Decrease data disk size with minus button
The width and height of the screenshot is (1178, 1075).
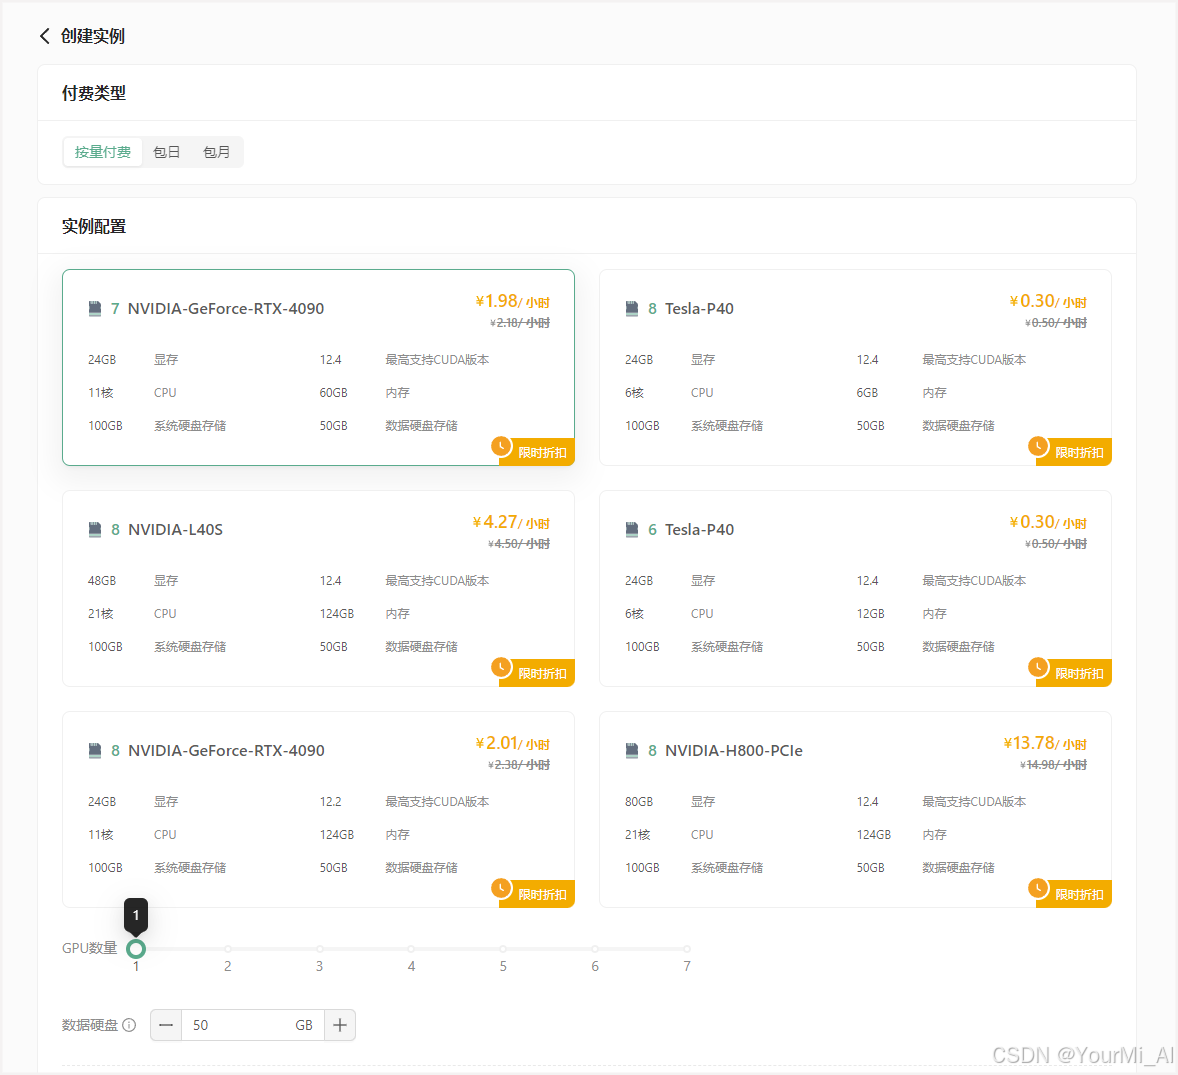166,1025
